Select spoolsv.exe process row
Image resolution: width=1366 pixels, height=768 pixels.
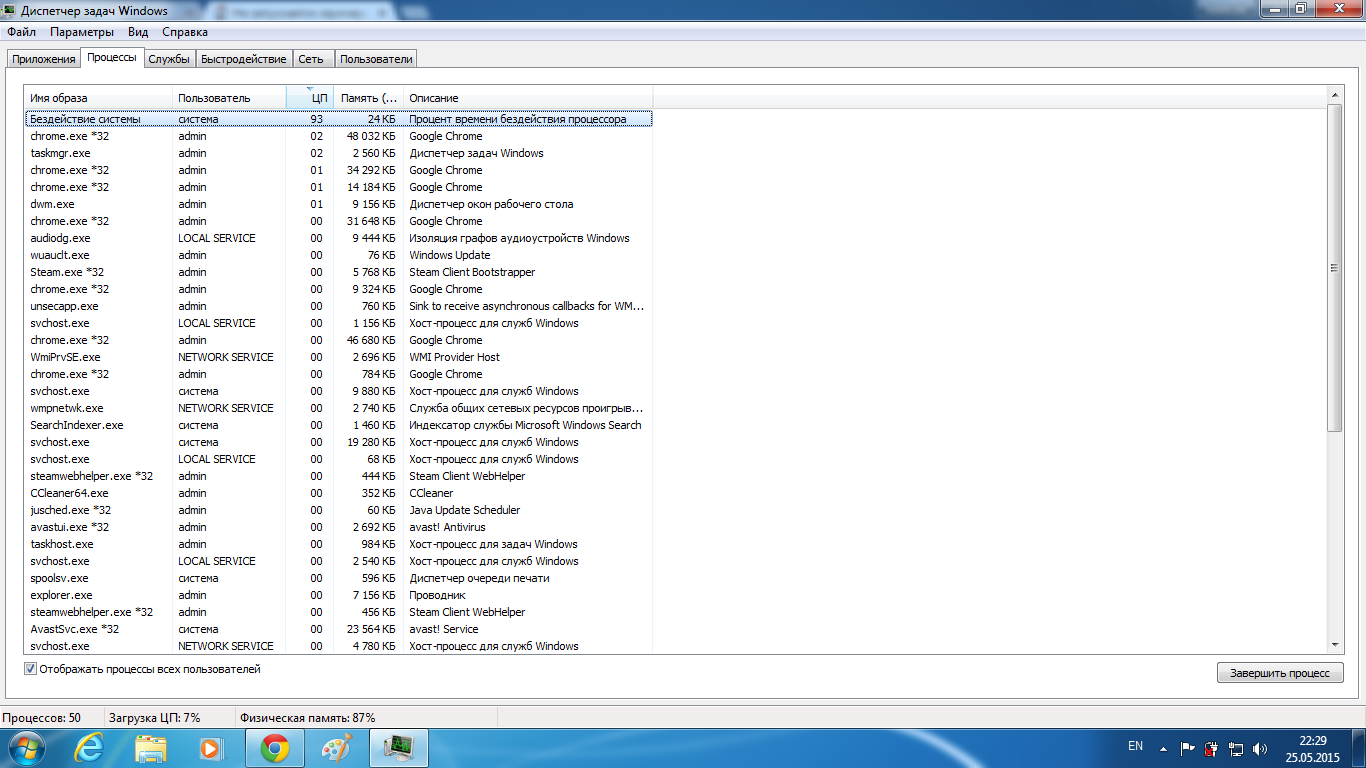coord(338,578)
